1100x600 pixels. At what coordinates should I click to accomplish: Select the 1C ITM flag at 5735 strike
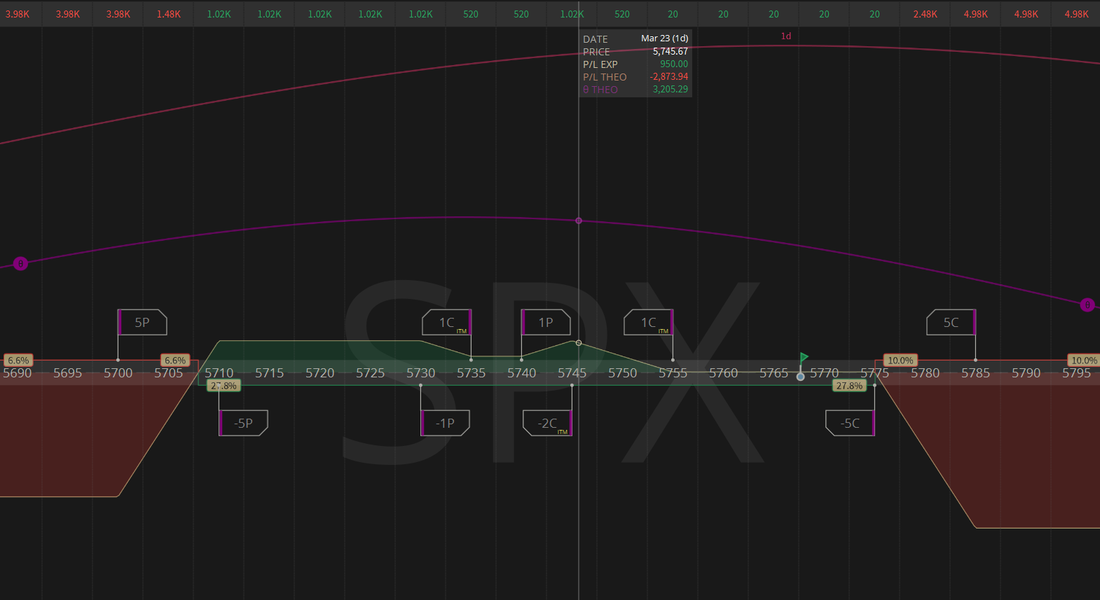point(447,322)
